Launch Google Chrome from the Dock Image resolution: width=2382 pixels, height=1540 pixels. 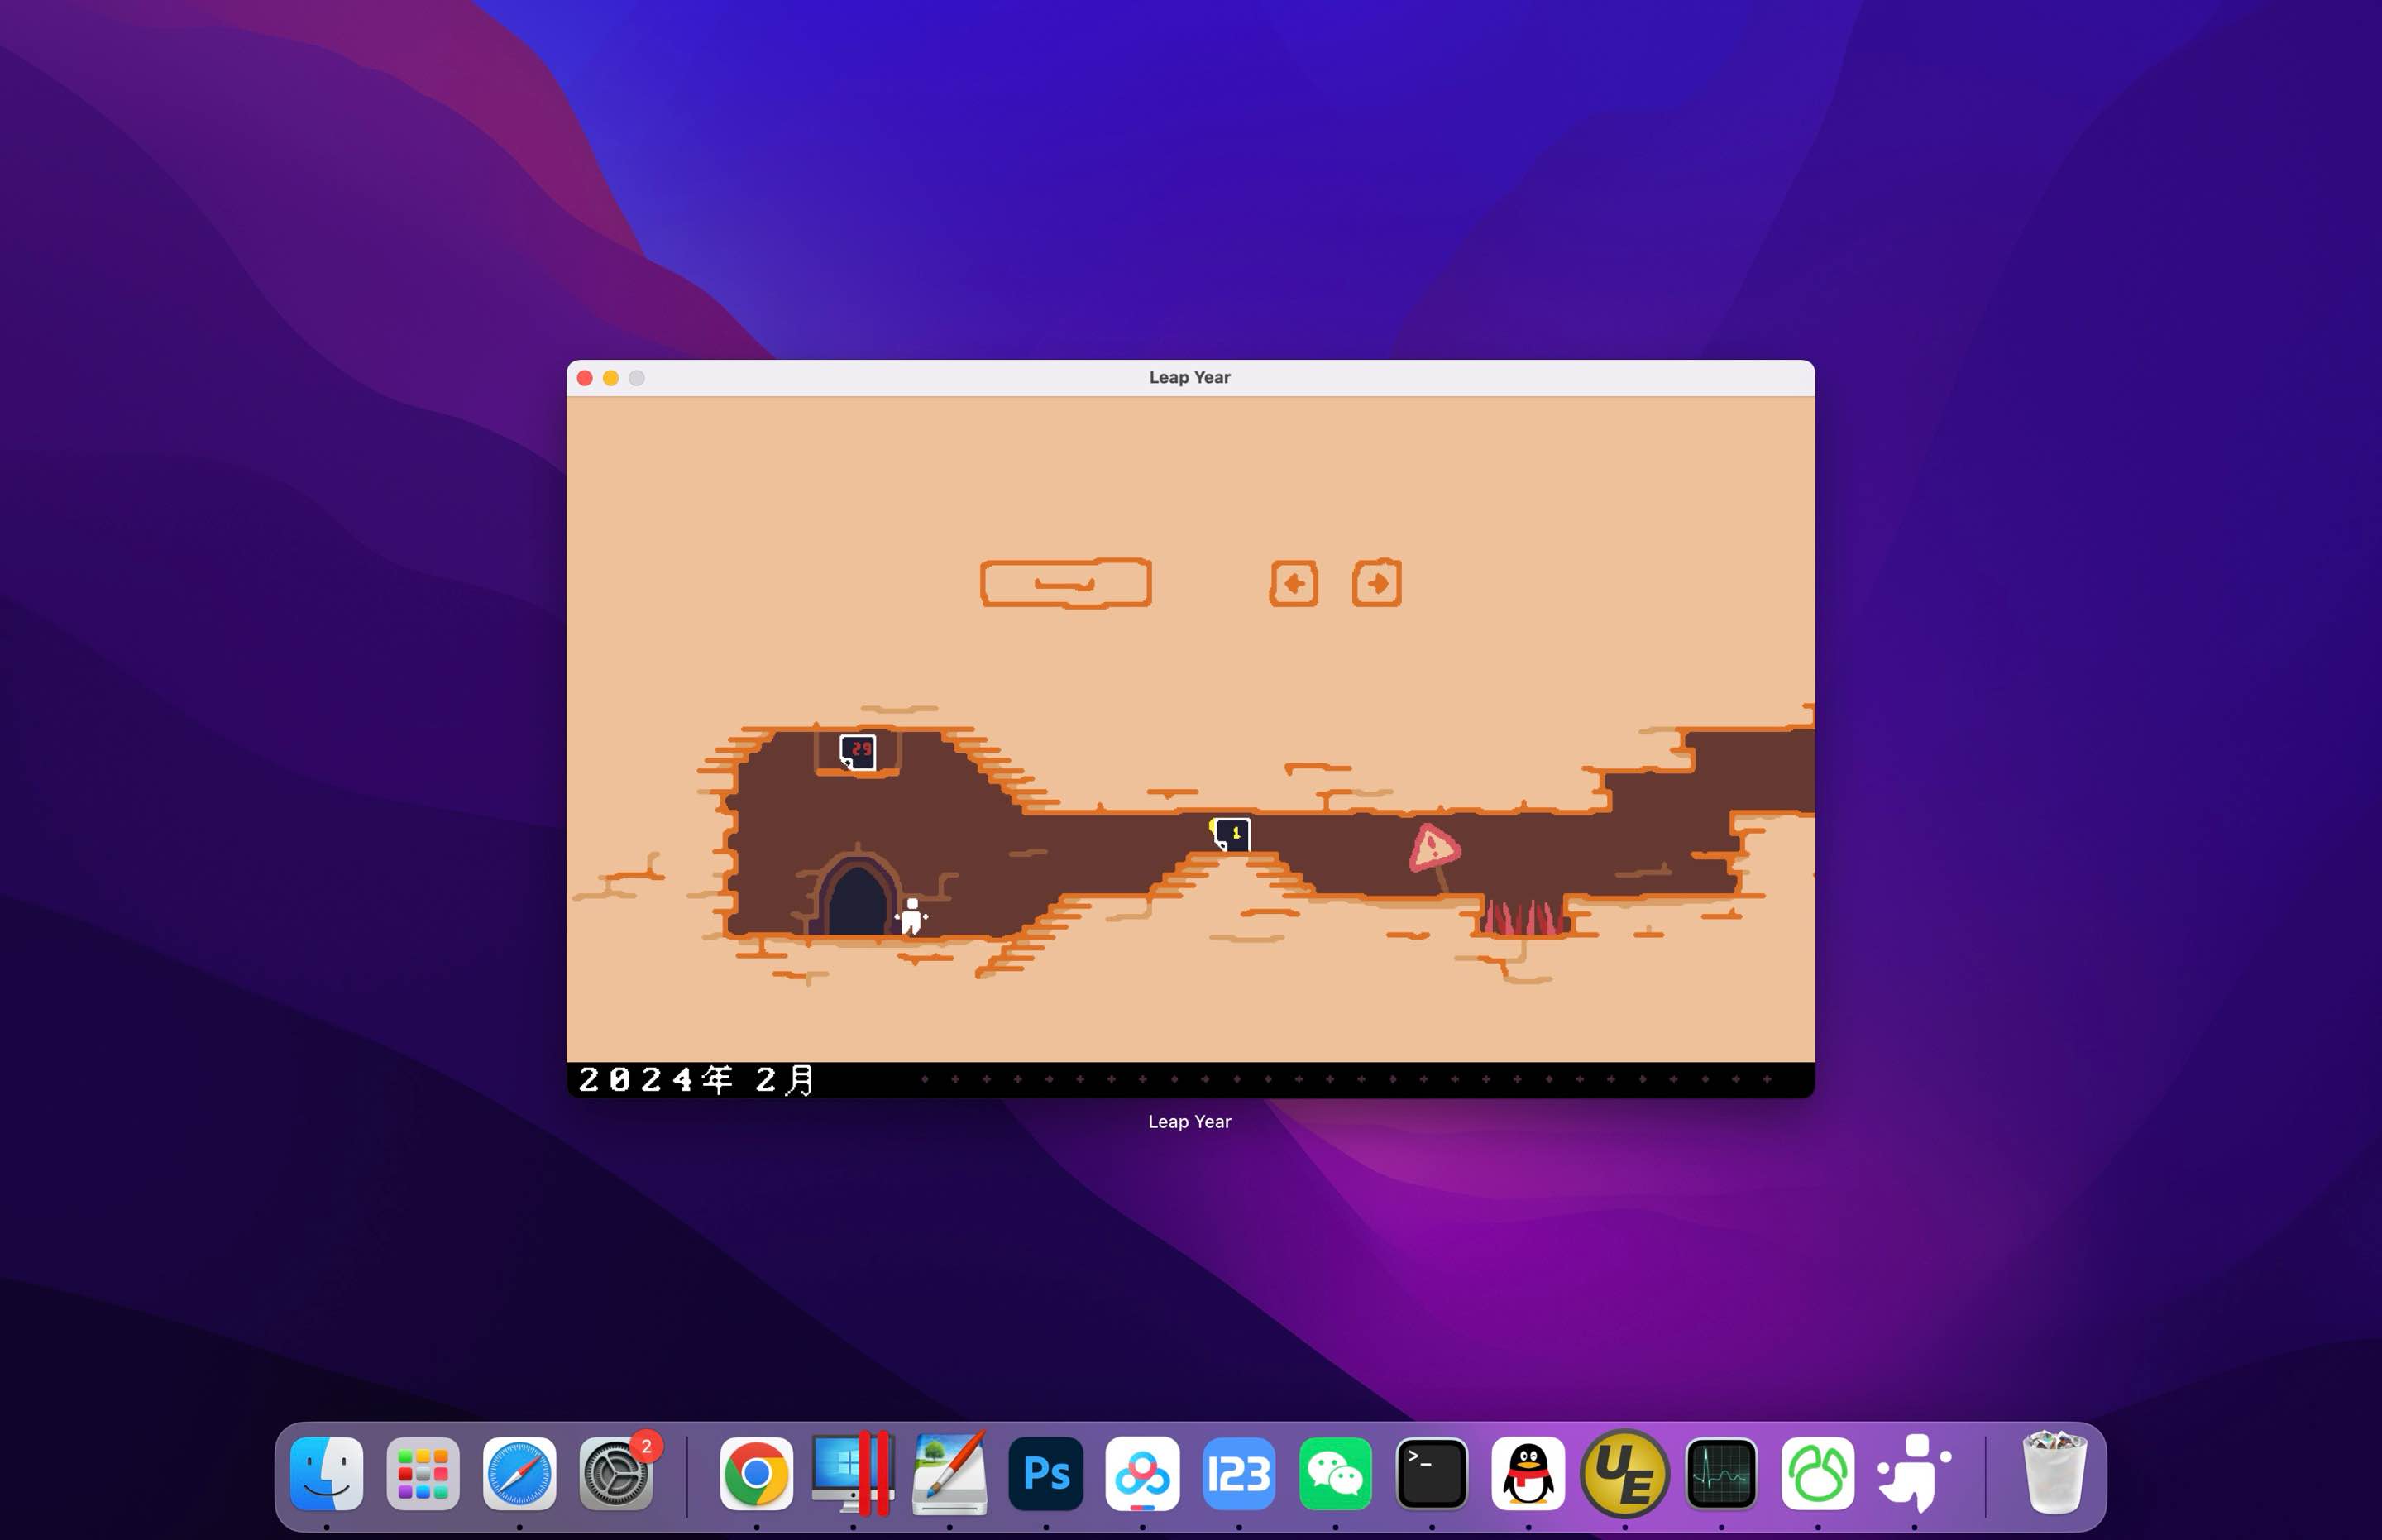[x=757, y=1473]
